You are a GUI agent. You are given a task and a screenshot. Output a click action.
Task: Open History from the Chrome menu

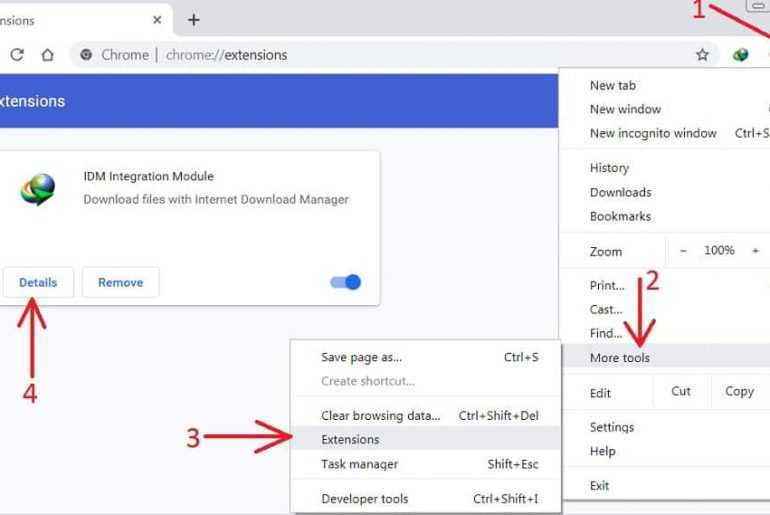click(664, 168)
